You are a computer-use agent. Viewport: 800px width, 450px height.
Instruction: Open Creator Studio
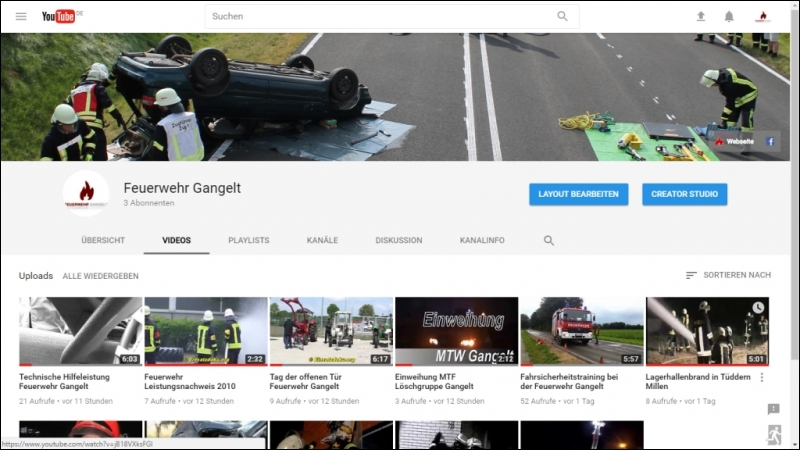pyautogui.click(x=685, y=194)
